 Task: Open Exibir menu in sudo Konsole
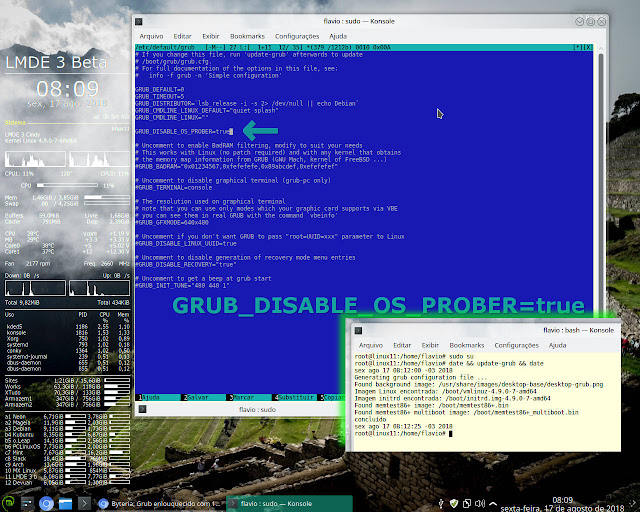tap(211, 36)
